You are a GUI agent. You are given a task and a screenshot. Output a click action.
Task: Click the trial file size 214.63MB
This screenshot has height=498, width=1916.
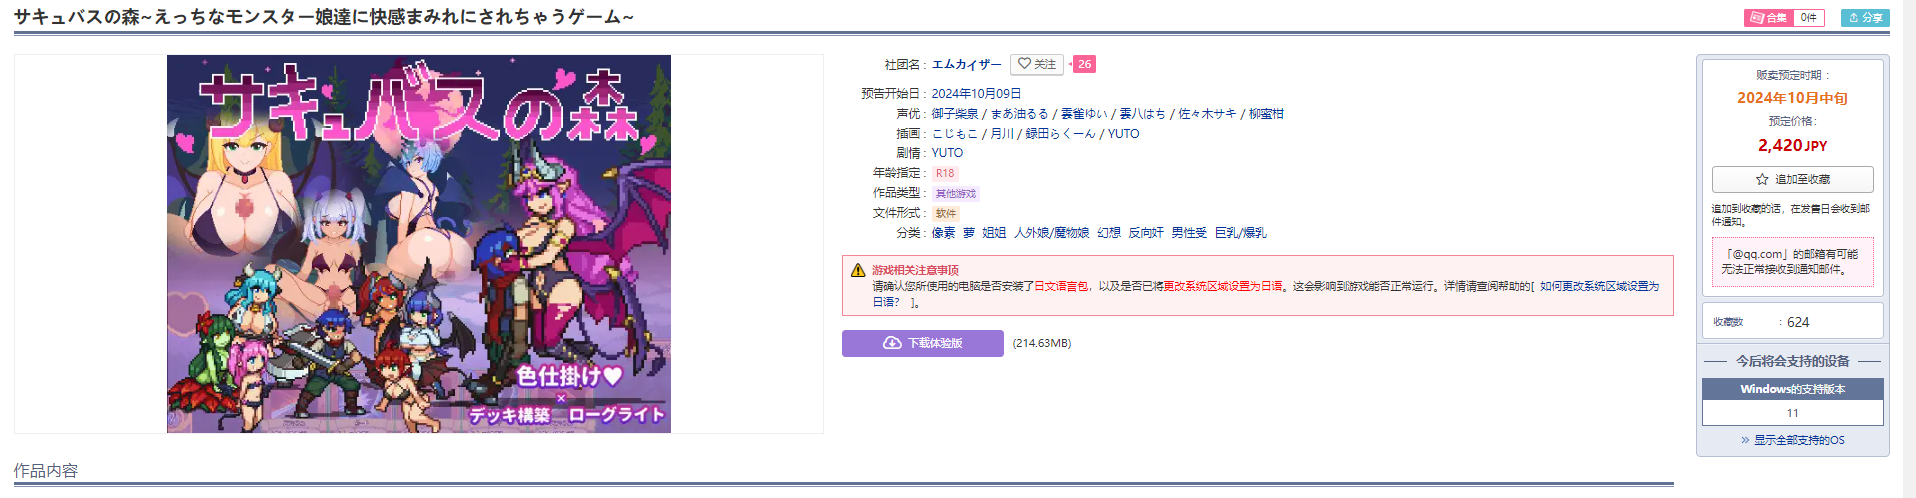click(x=1042, y=343)
